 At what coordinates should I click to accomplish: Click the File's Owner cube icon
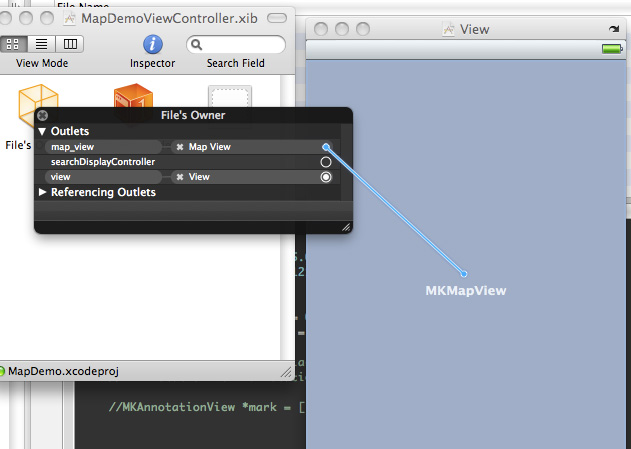click(35, 98)
